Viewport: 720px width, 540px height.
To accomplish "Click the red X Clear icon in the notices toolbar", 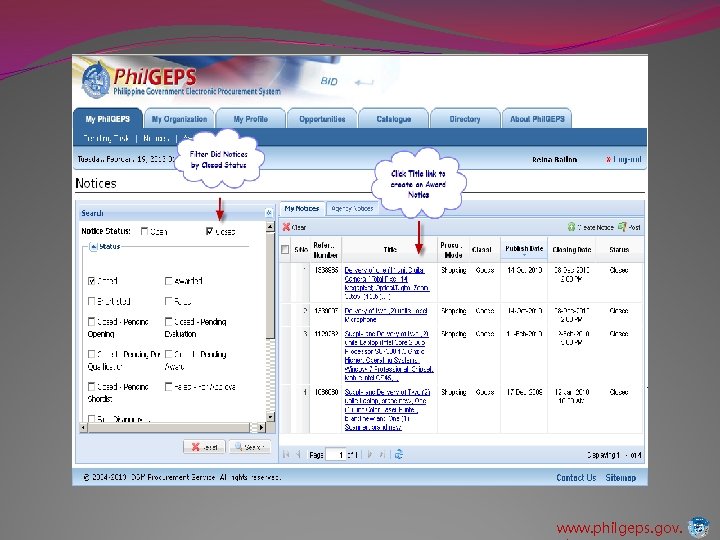I will click(x=286, y=227).
